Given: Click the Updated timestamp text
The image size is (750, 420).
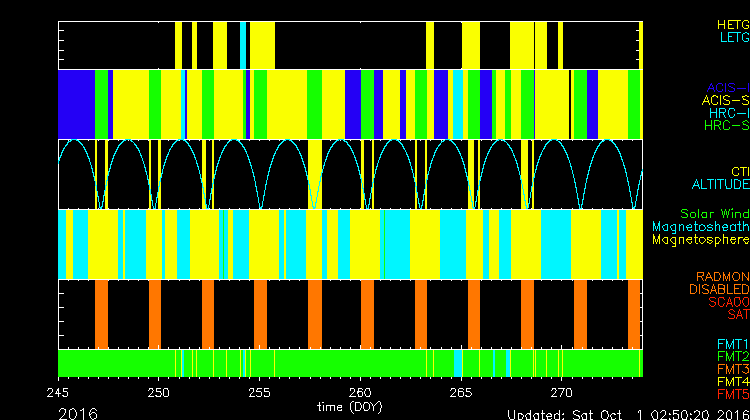Looking at the screenshot, I should click(x=627, y=413).
